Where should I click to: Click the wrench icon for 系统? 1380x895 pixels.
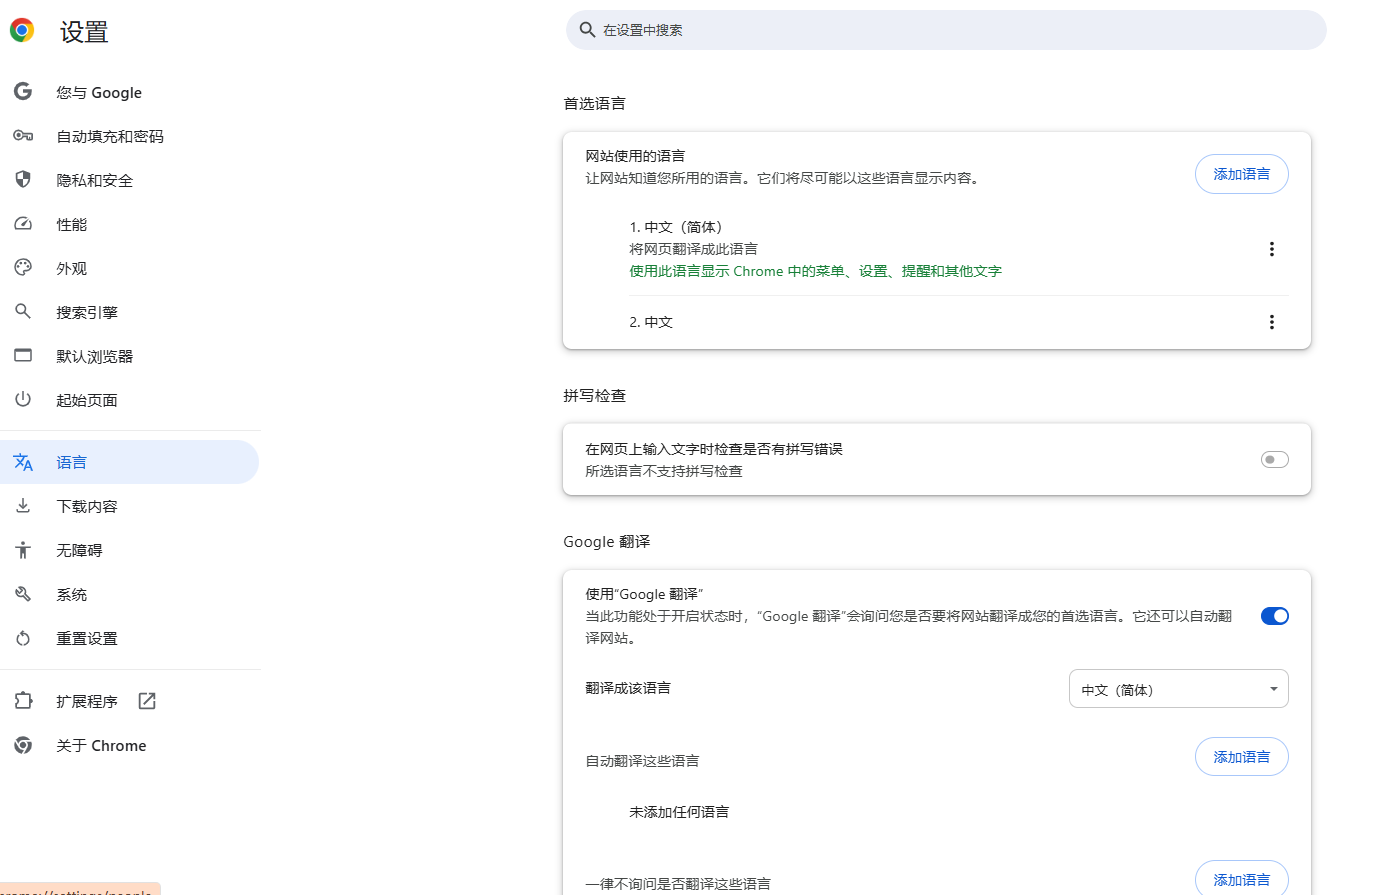point(23,594)
